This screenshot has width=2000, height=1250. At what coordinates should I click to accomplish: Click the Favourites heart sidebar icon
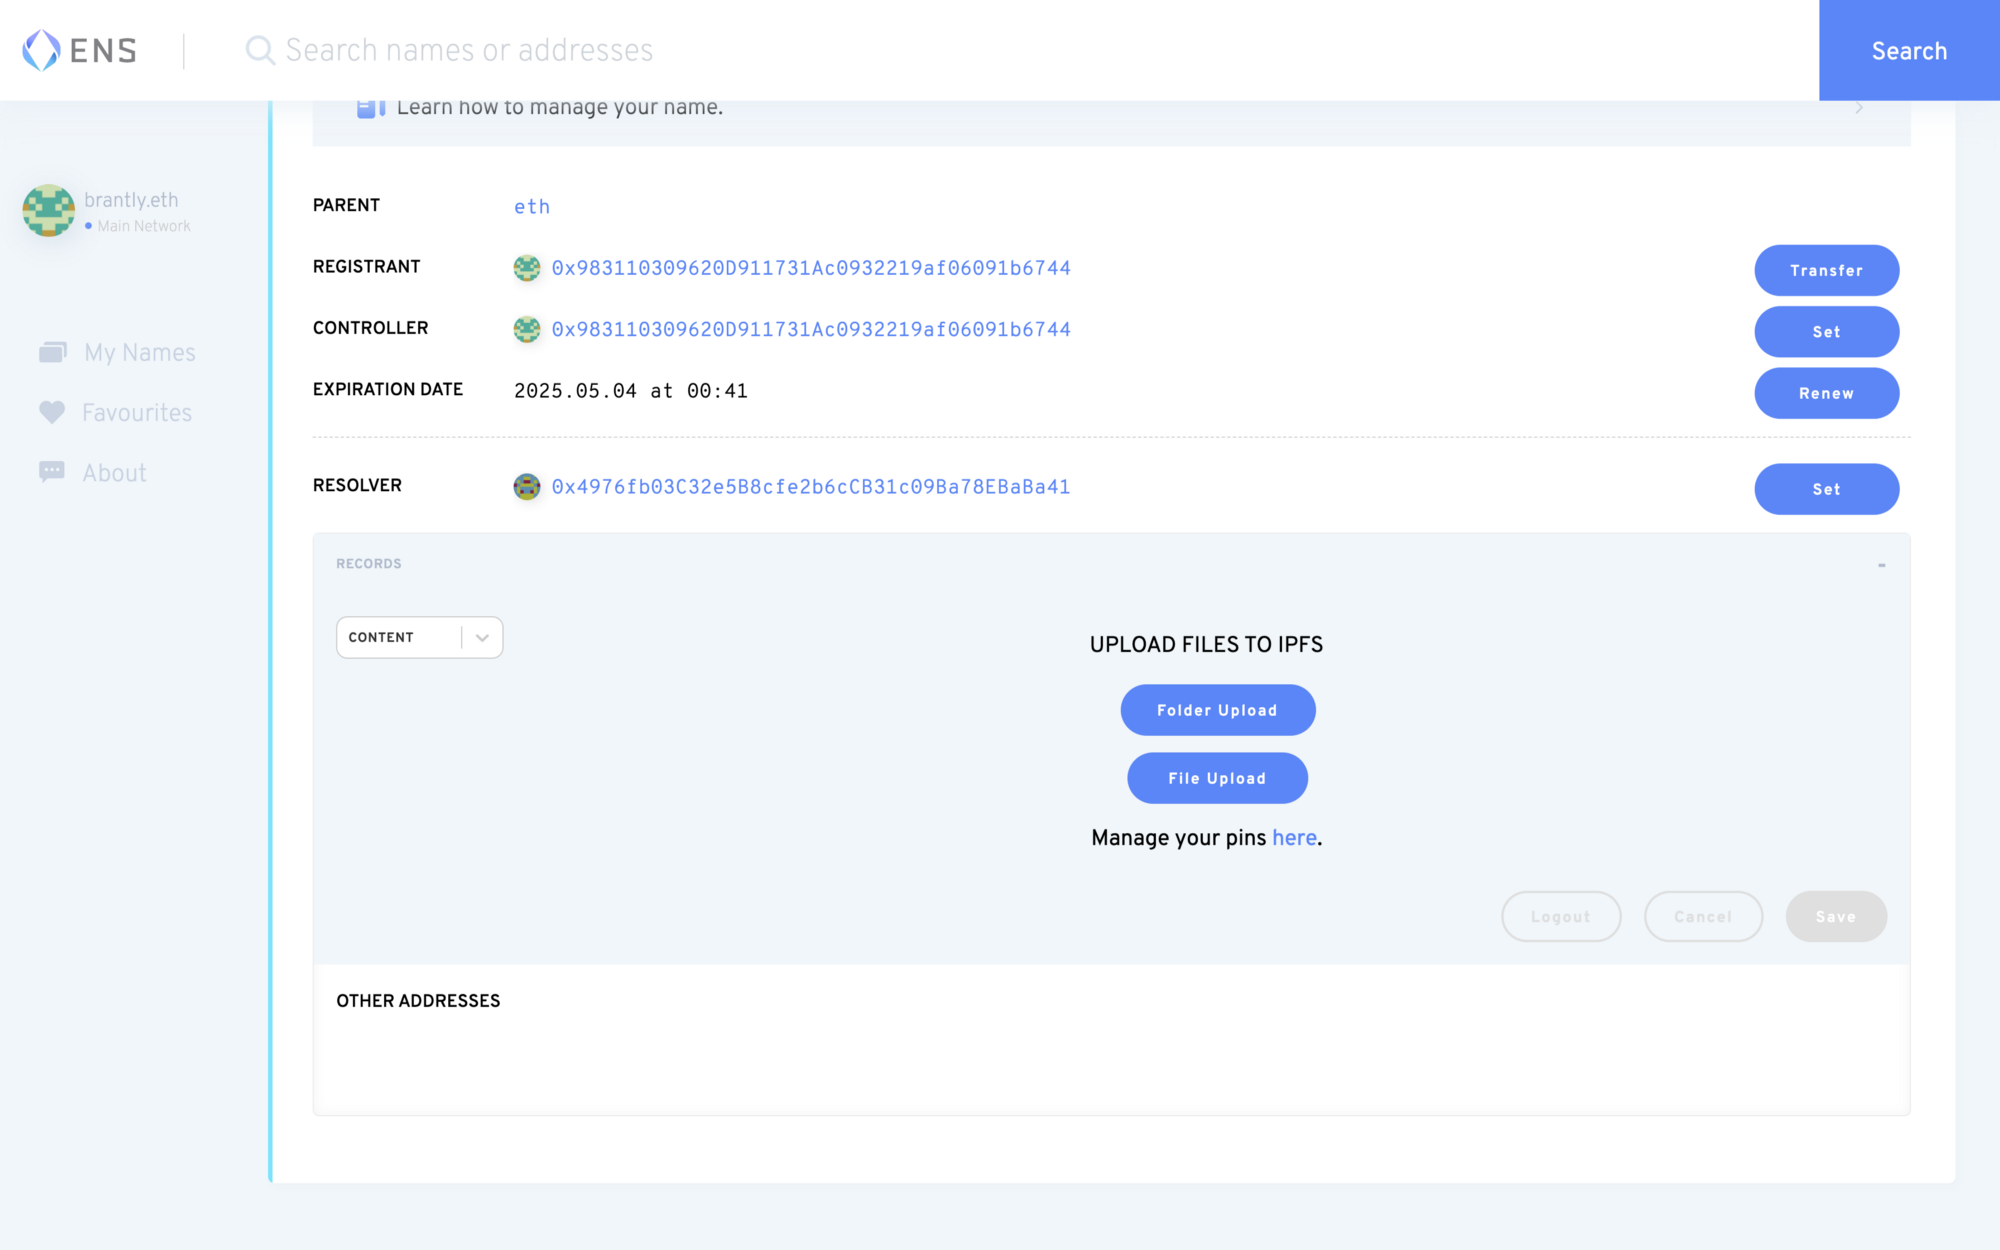point(52,412)
